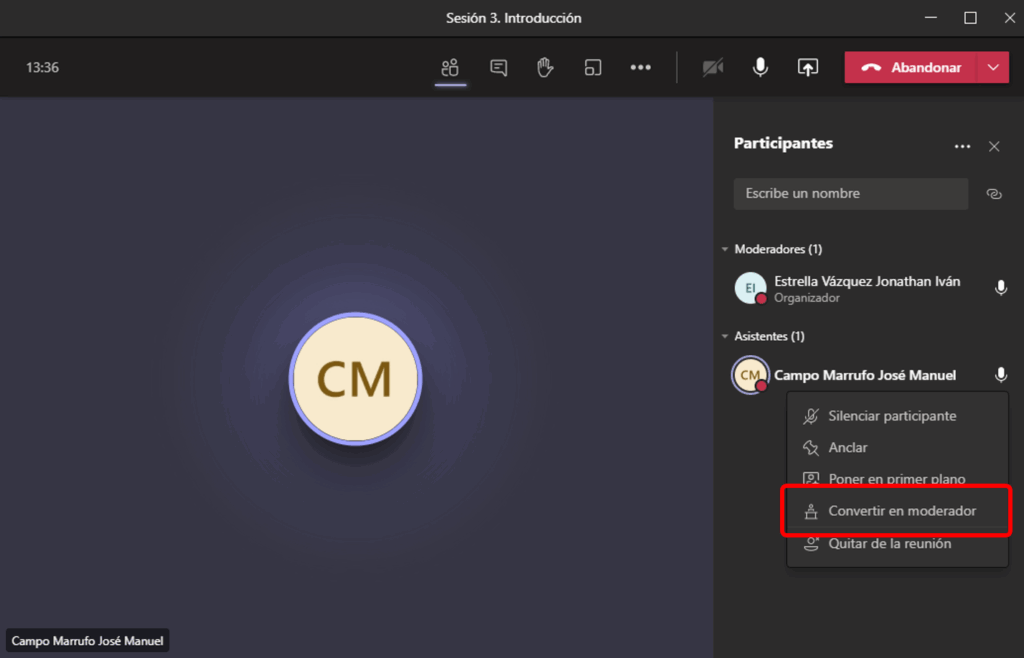Screen dimensions: 1024x658
Task: Click the Escribe un nombre search field
Action: click(x=850, y=194)
